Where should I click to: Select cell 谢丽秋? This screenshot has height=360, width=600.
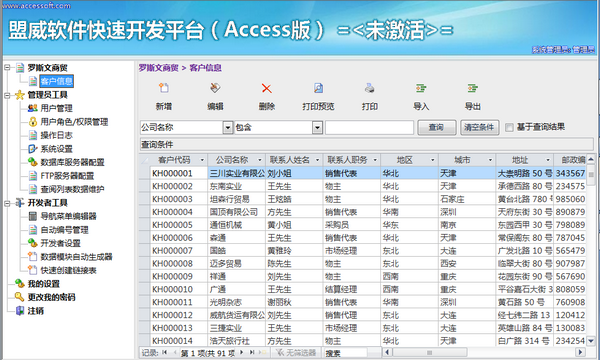click(294, 302)
